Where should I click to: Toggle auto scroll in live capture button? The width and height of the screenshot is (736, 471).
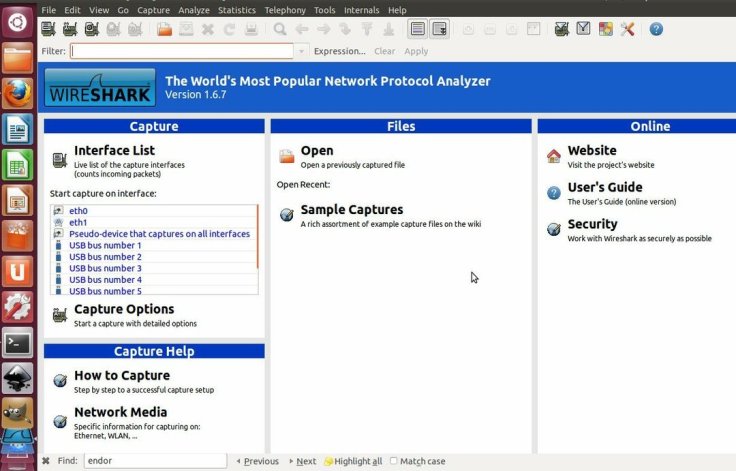tap(440, 29)
